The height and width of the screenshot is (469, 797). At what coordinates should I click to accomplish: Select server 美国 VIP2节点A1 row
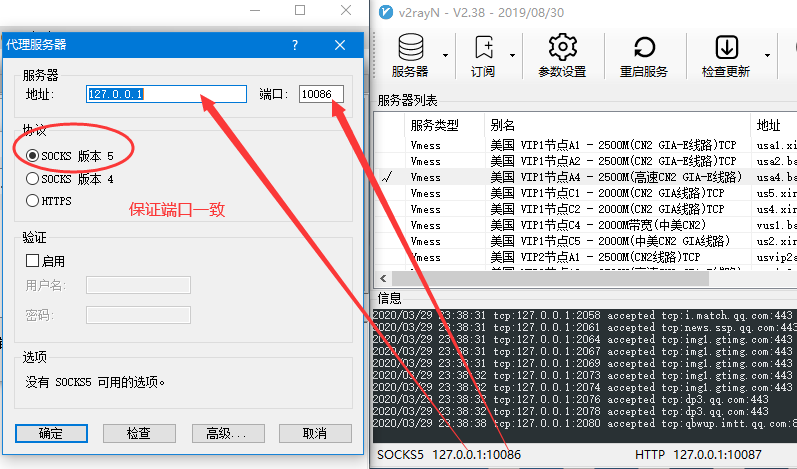[x=586, y=257]
